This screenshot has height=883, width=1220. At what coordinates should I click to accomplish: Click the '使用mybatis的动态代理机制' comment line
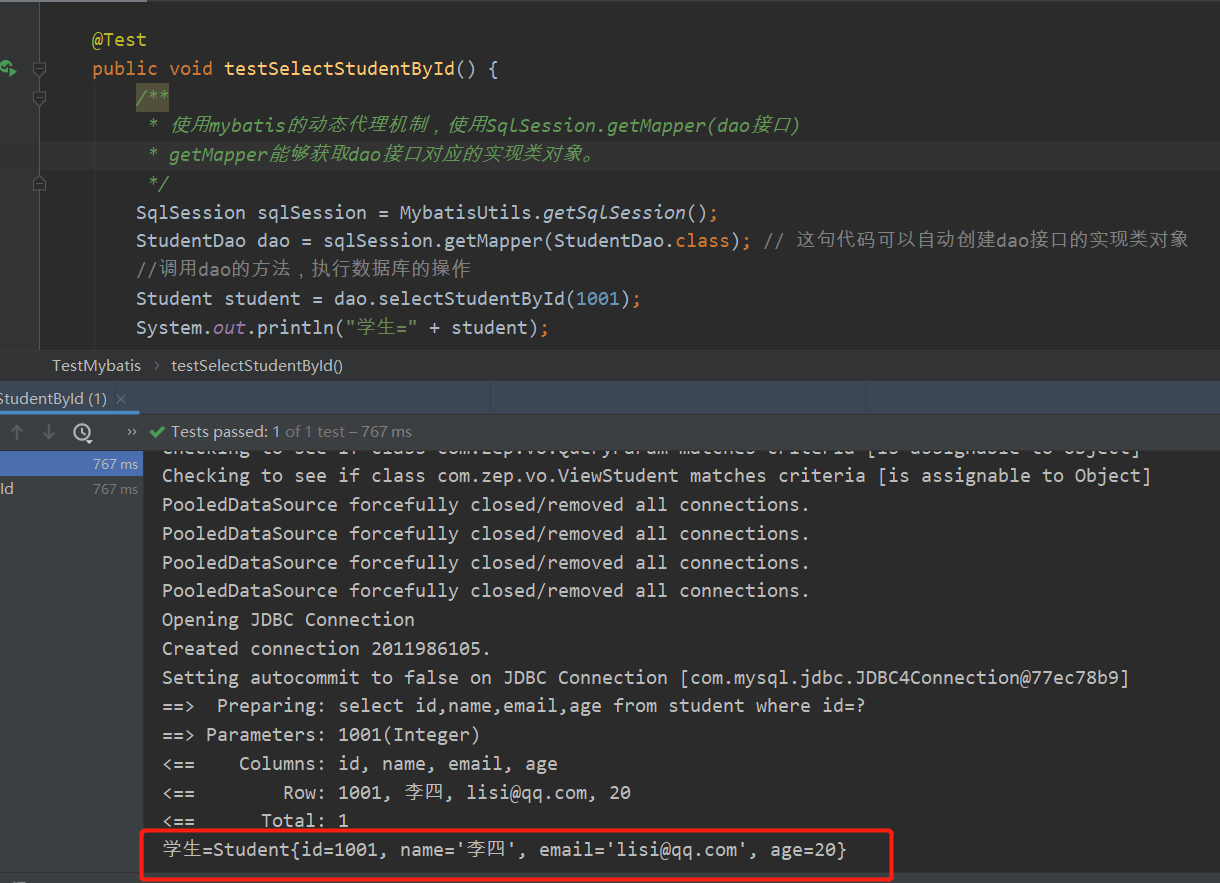(474, 126)
